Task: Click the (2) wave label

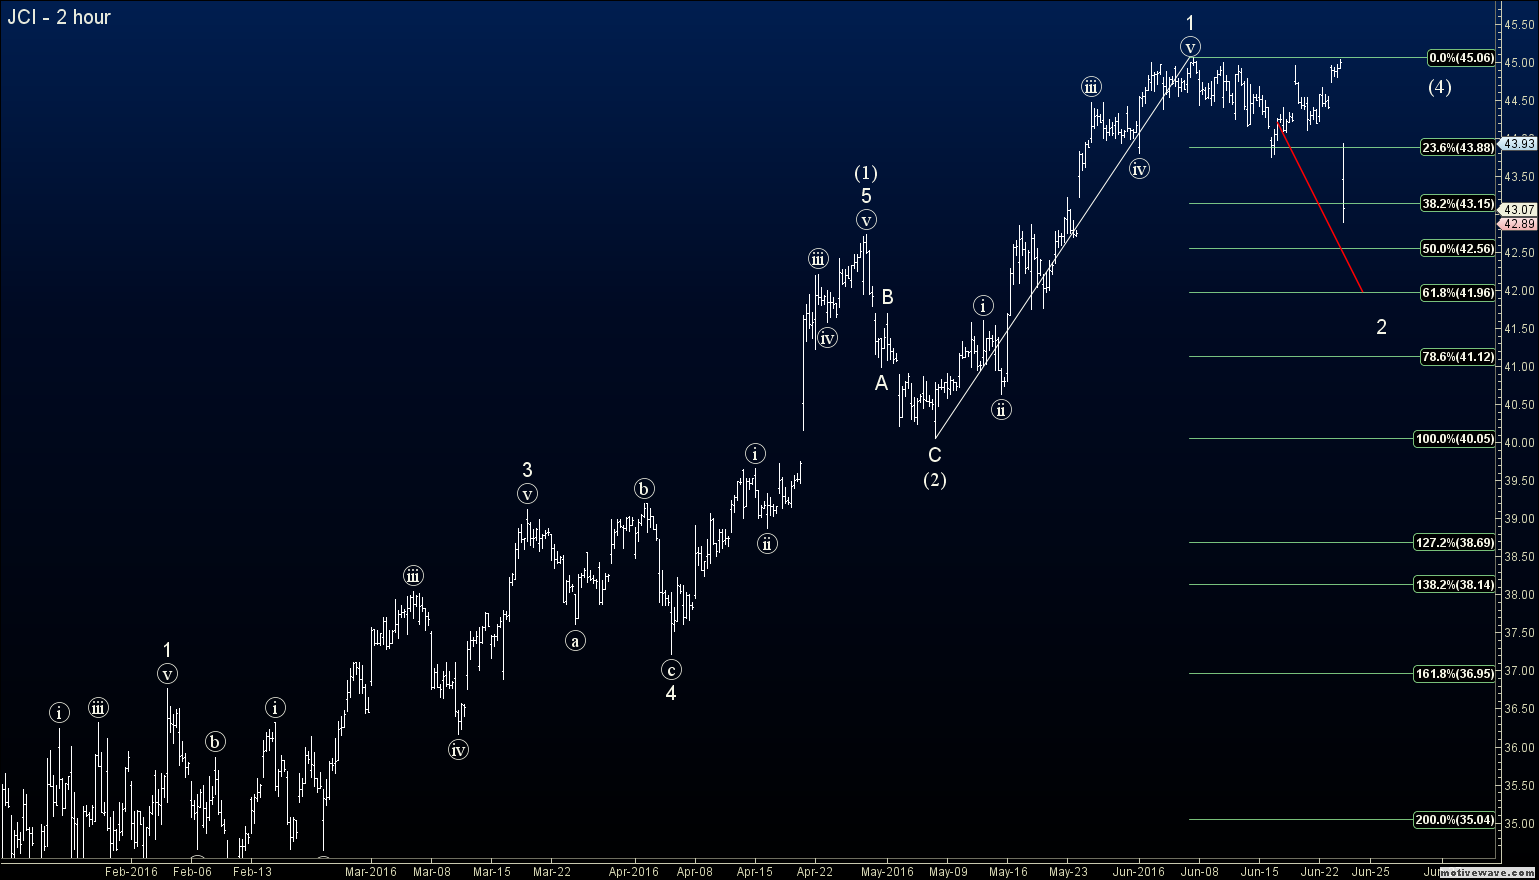Action: click(x=934, y=480)
